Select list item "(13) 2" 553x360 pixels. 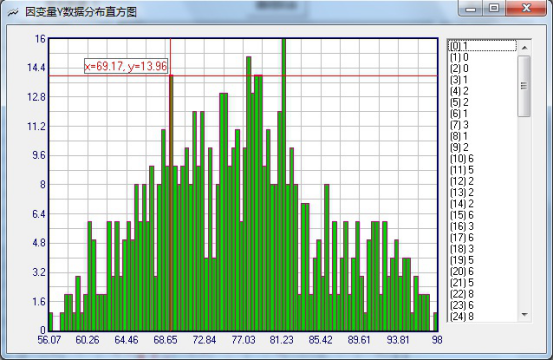482,193
